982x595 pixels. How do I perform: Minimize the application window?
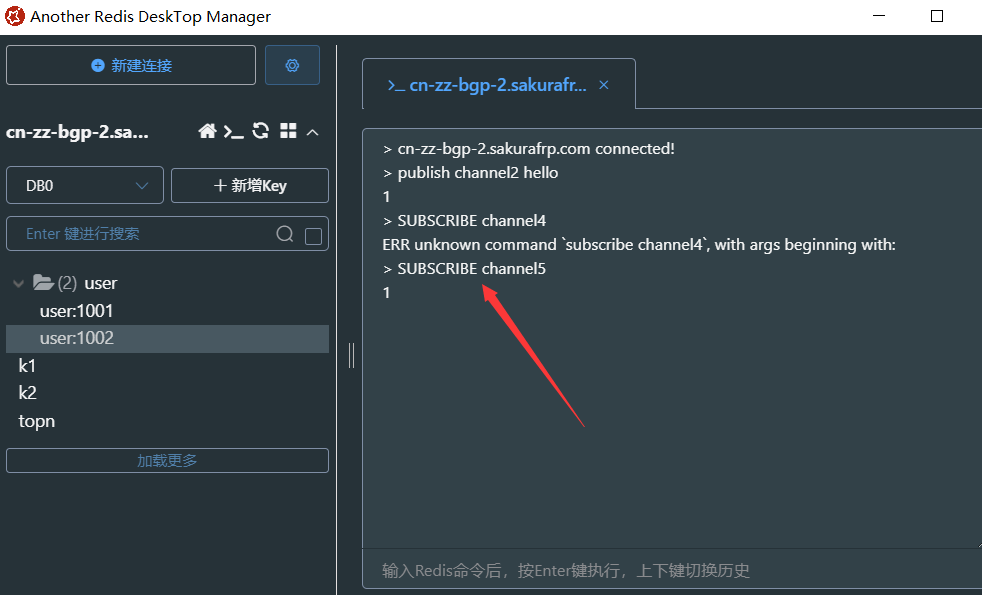[x=879, y=16]
